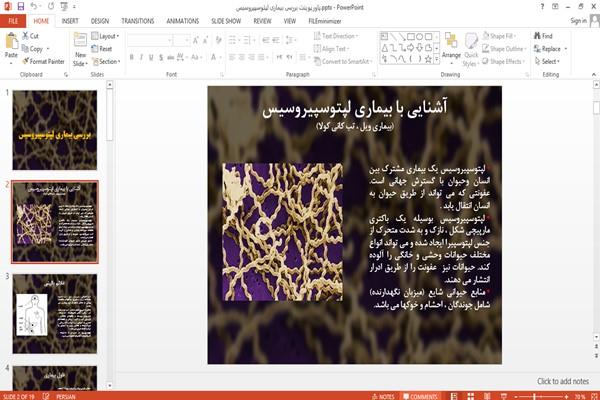Select the star shape in gallery
Viewport: 600px width, 400px height.
click(x=428, y=59)
